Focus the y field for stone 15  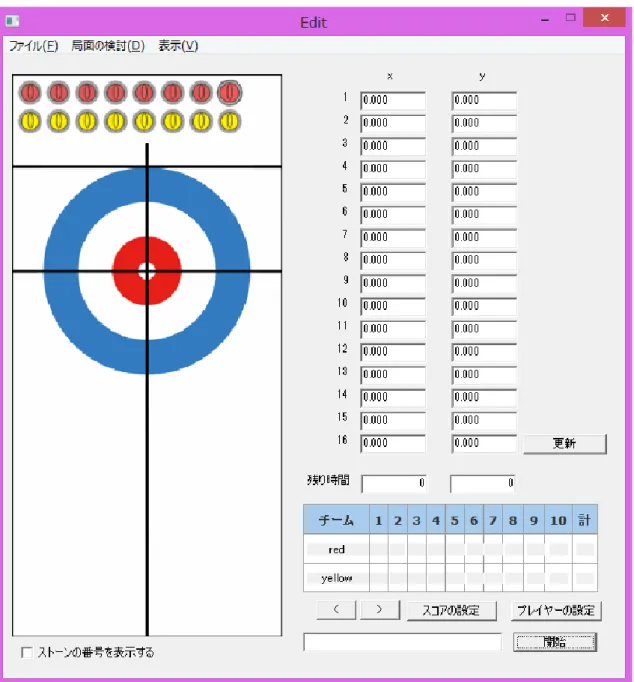484,420
